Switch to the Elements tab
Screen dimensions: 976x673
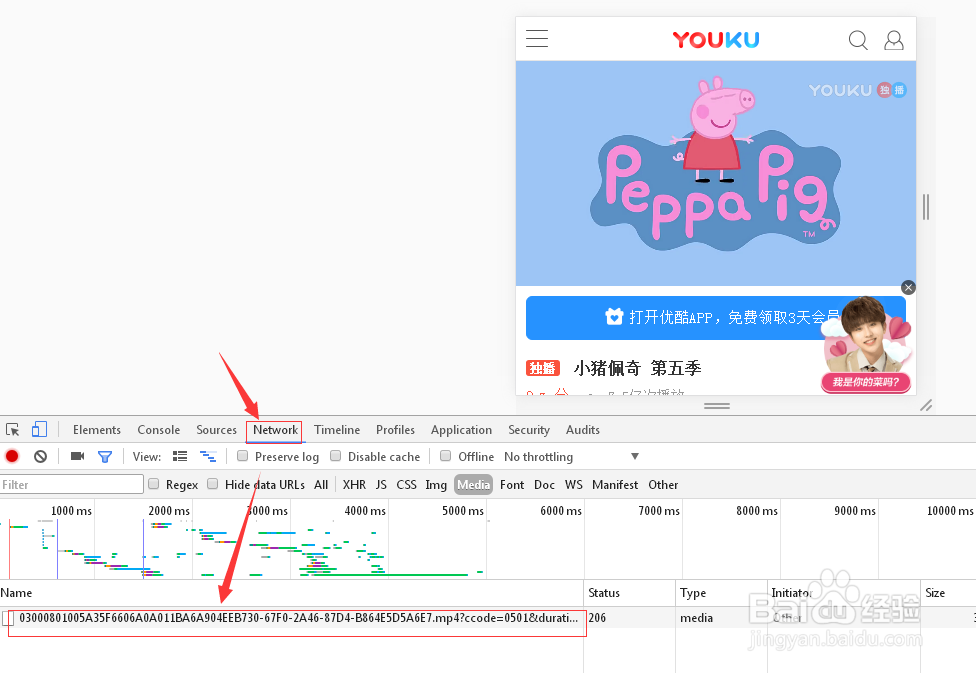[96, 430]
